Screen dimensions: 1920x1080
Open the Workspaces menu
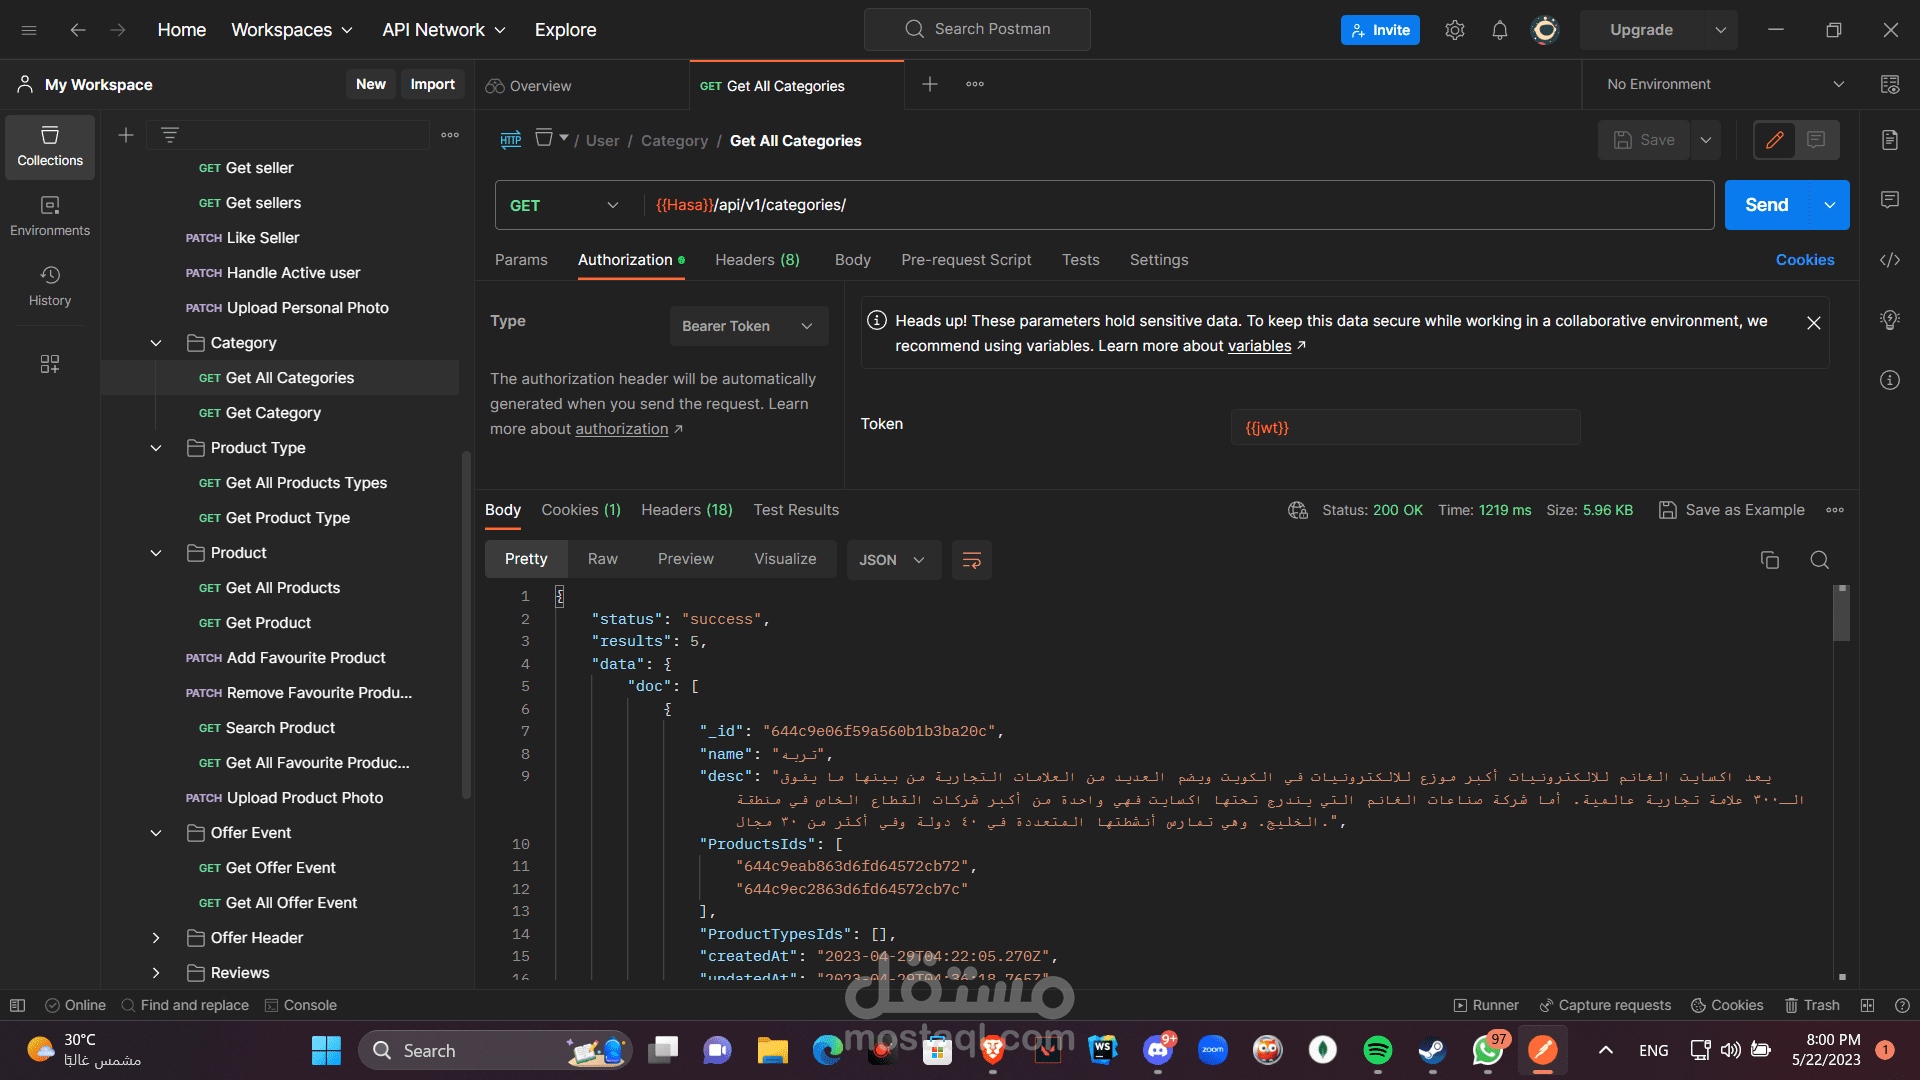click(292, 30)
